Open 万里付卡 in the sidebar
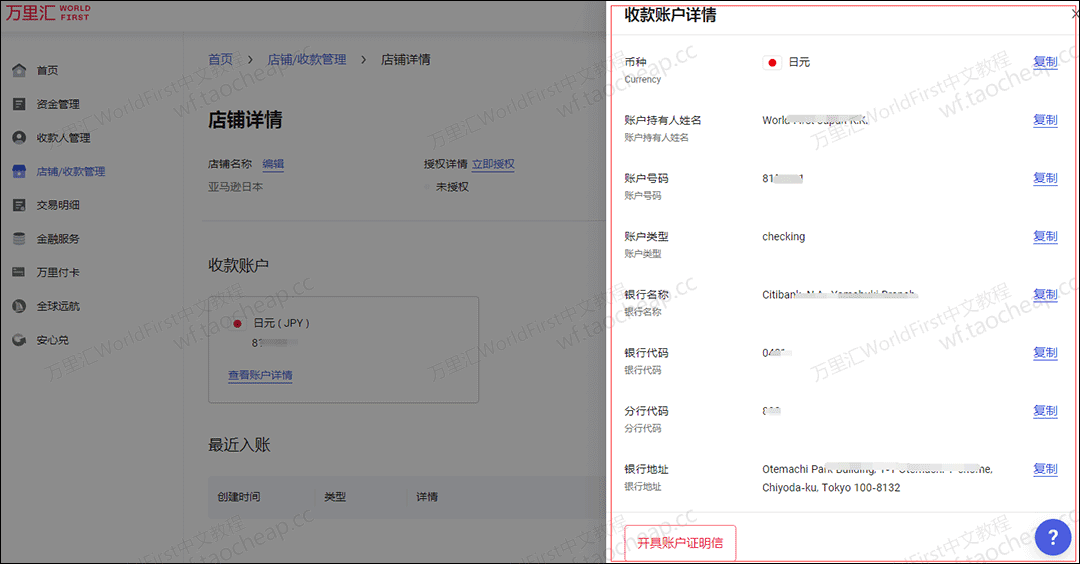Image resolution: width=1080 pixels, height=564 pixels. click(x=58, y=273)
